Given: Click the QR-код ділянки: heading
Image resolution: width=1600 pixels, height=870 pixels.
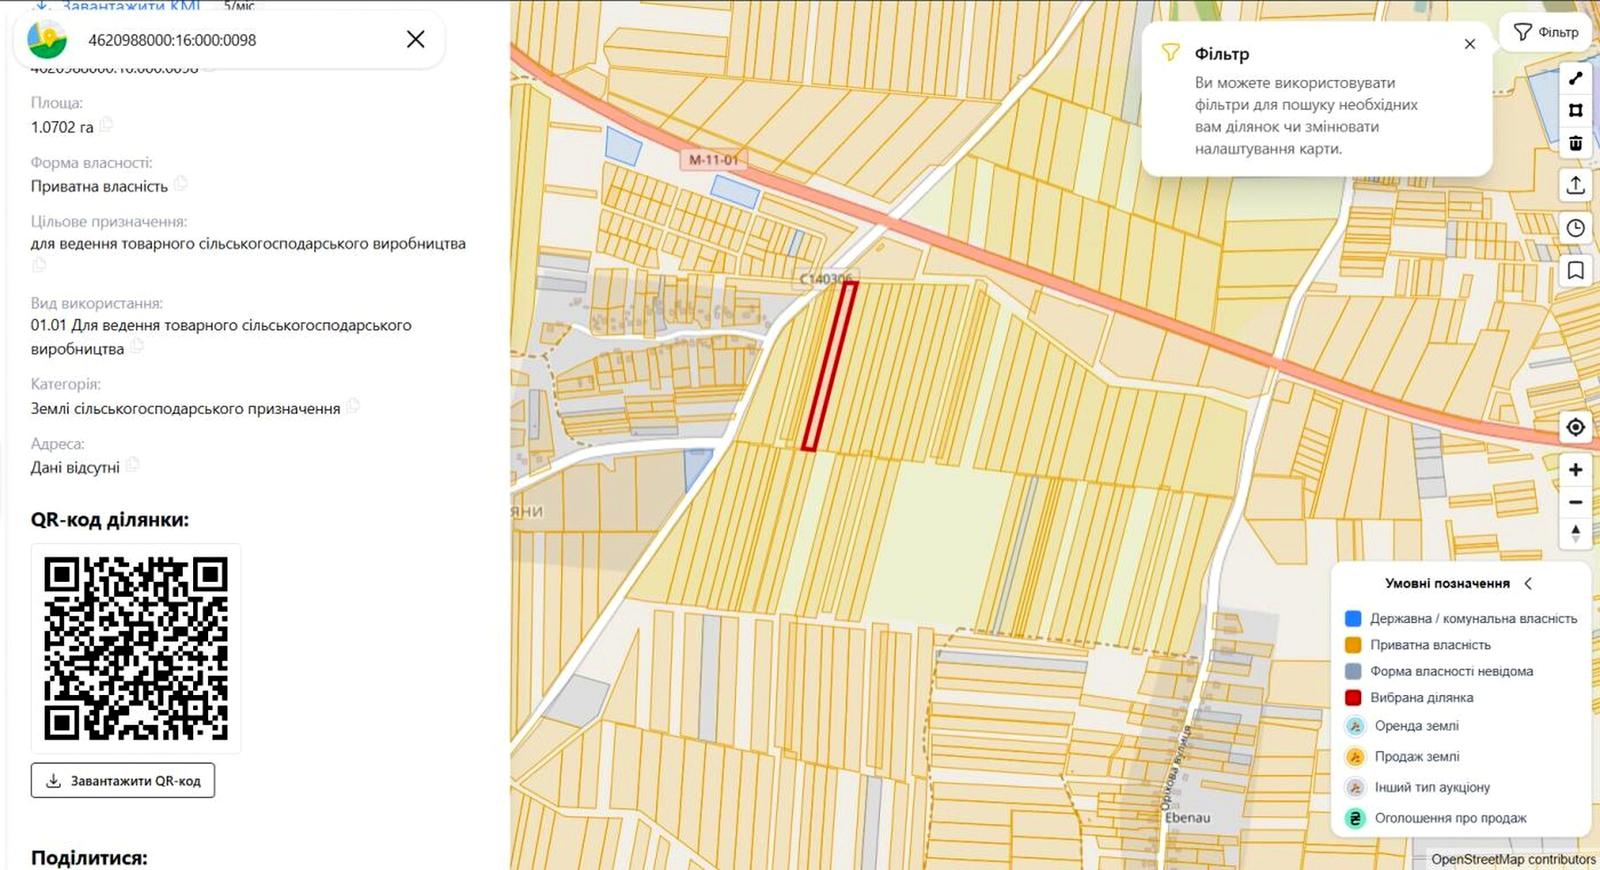Looking at the screenshot, I should pyautogui.click(x=110, y=520).
